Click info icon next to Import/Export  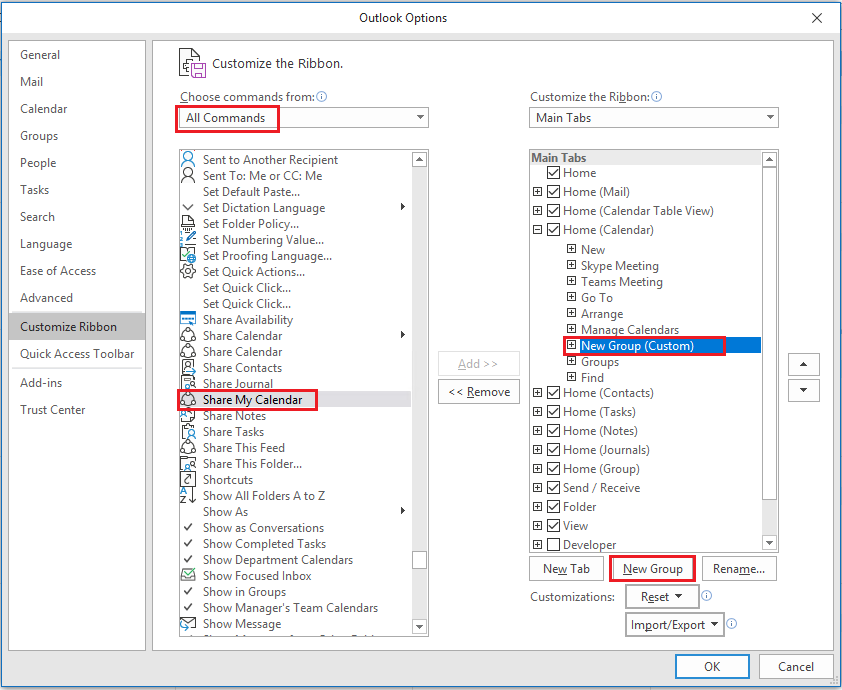(x=731, y=623)
